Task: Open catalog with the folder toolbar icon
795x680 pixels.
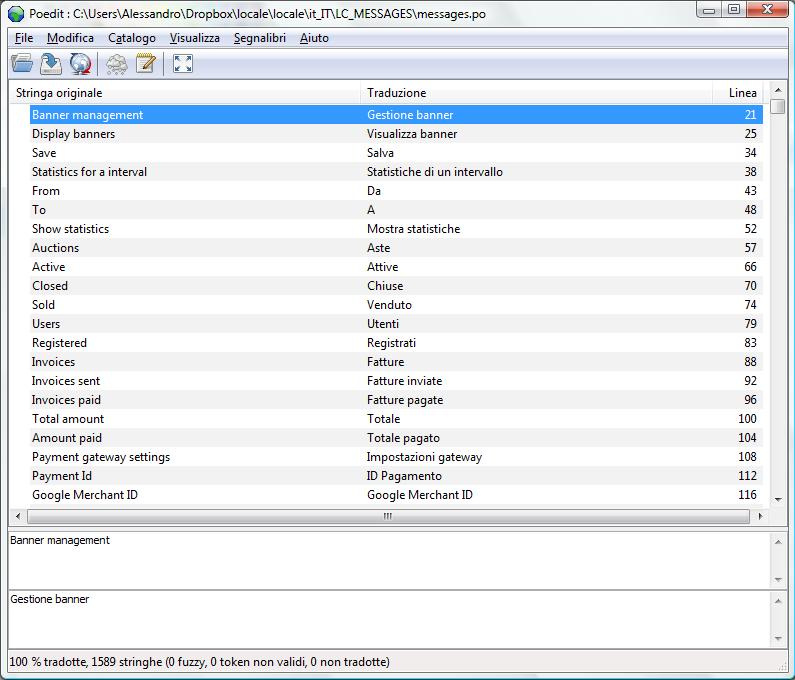Action: [x=22, y=64]
